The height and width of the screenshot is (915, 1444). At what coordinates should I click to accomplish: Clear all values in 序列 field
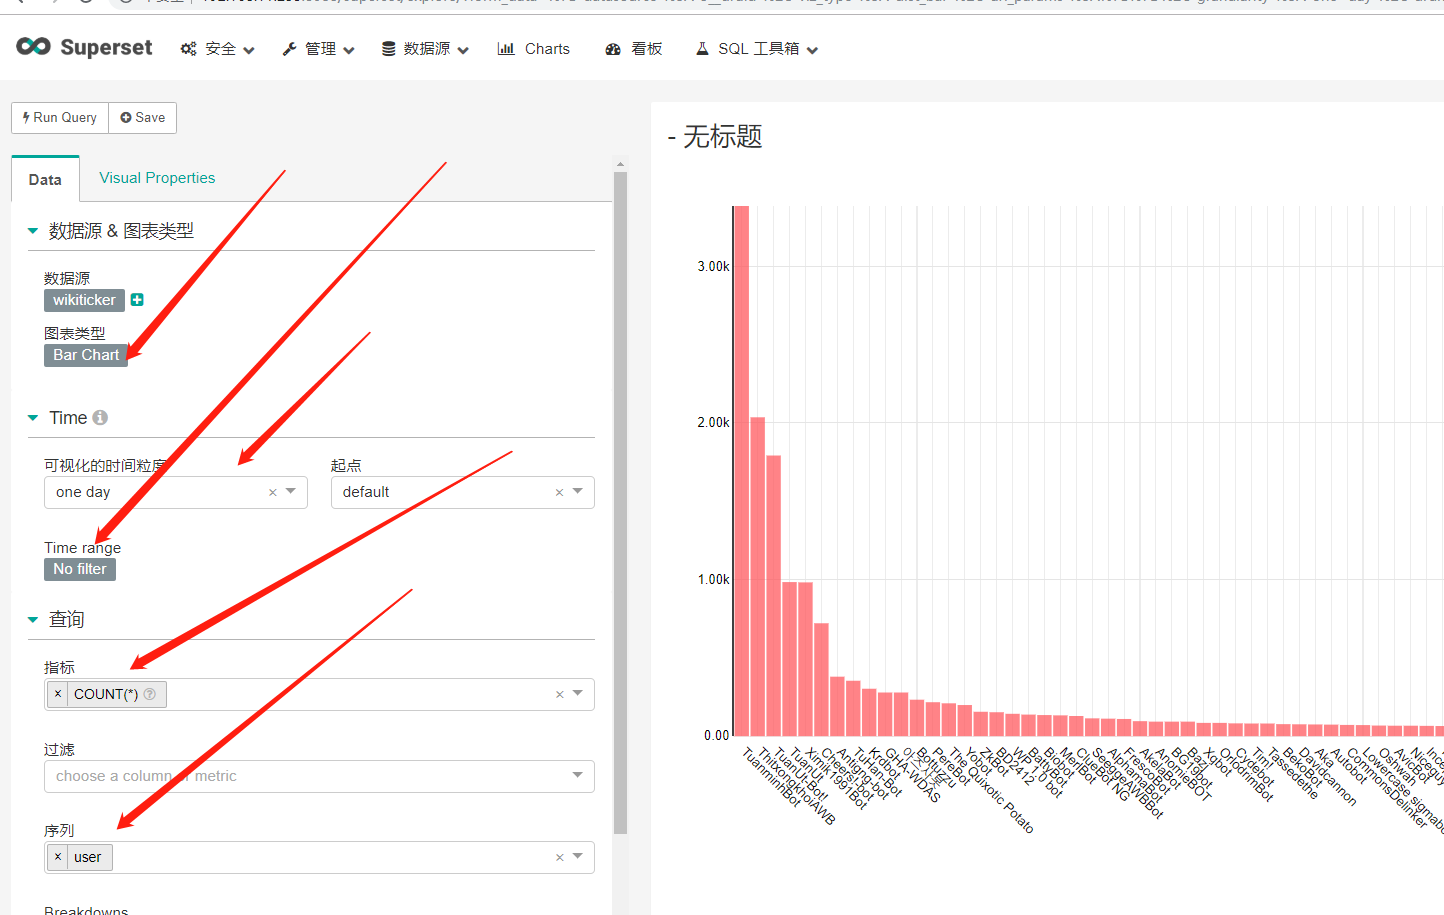tap(560, 857)
